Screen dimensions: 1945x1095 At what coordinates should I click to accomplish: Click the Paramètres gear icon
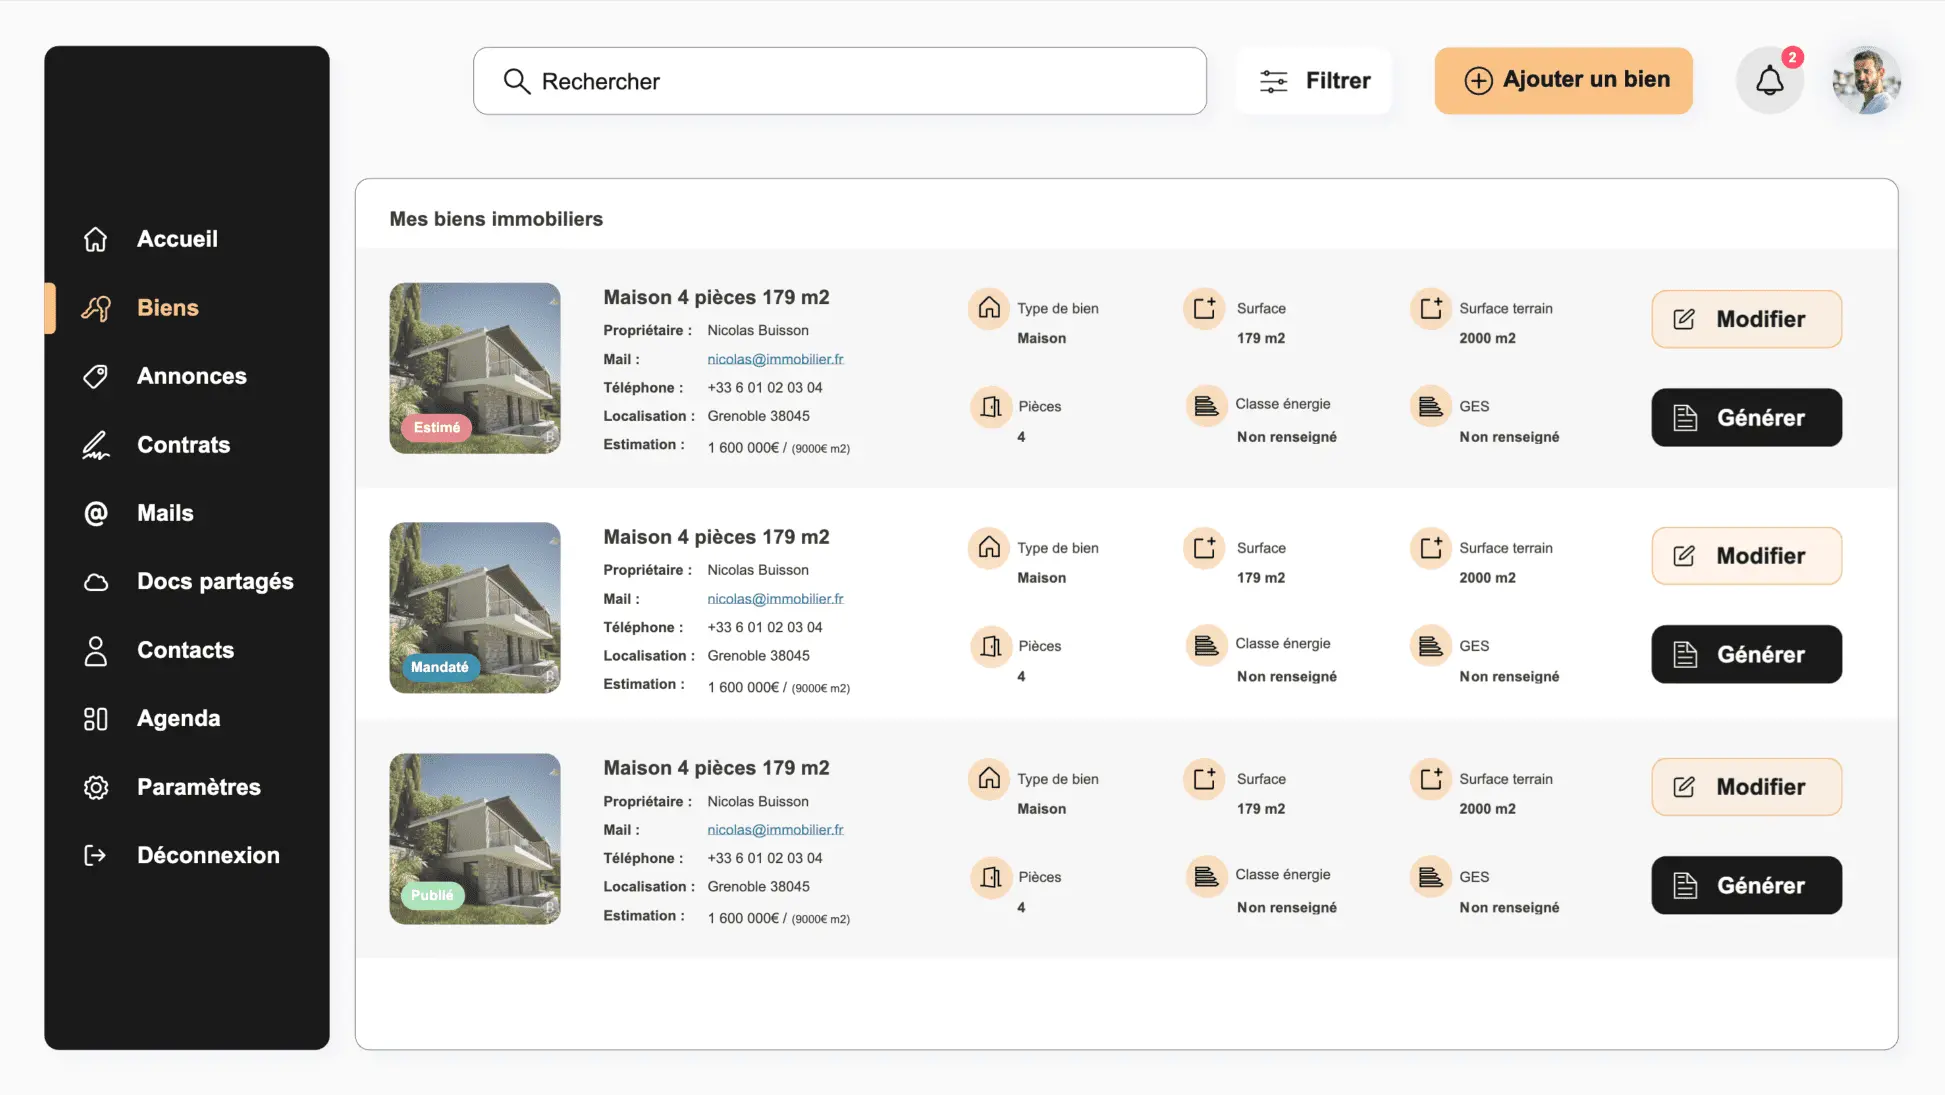[x=95, y=787]
